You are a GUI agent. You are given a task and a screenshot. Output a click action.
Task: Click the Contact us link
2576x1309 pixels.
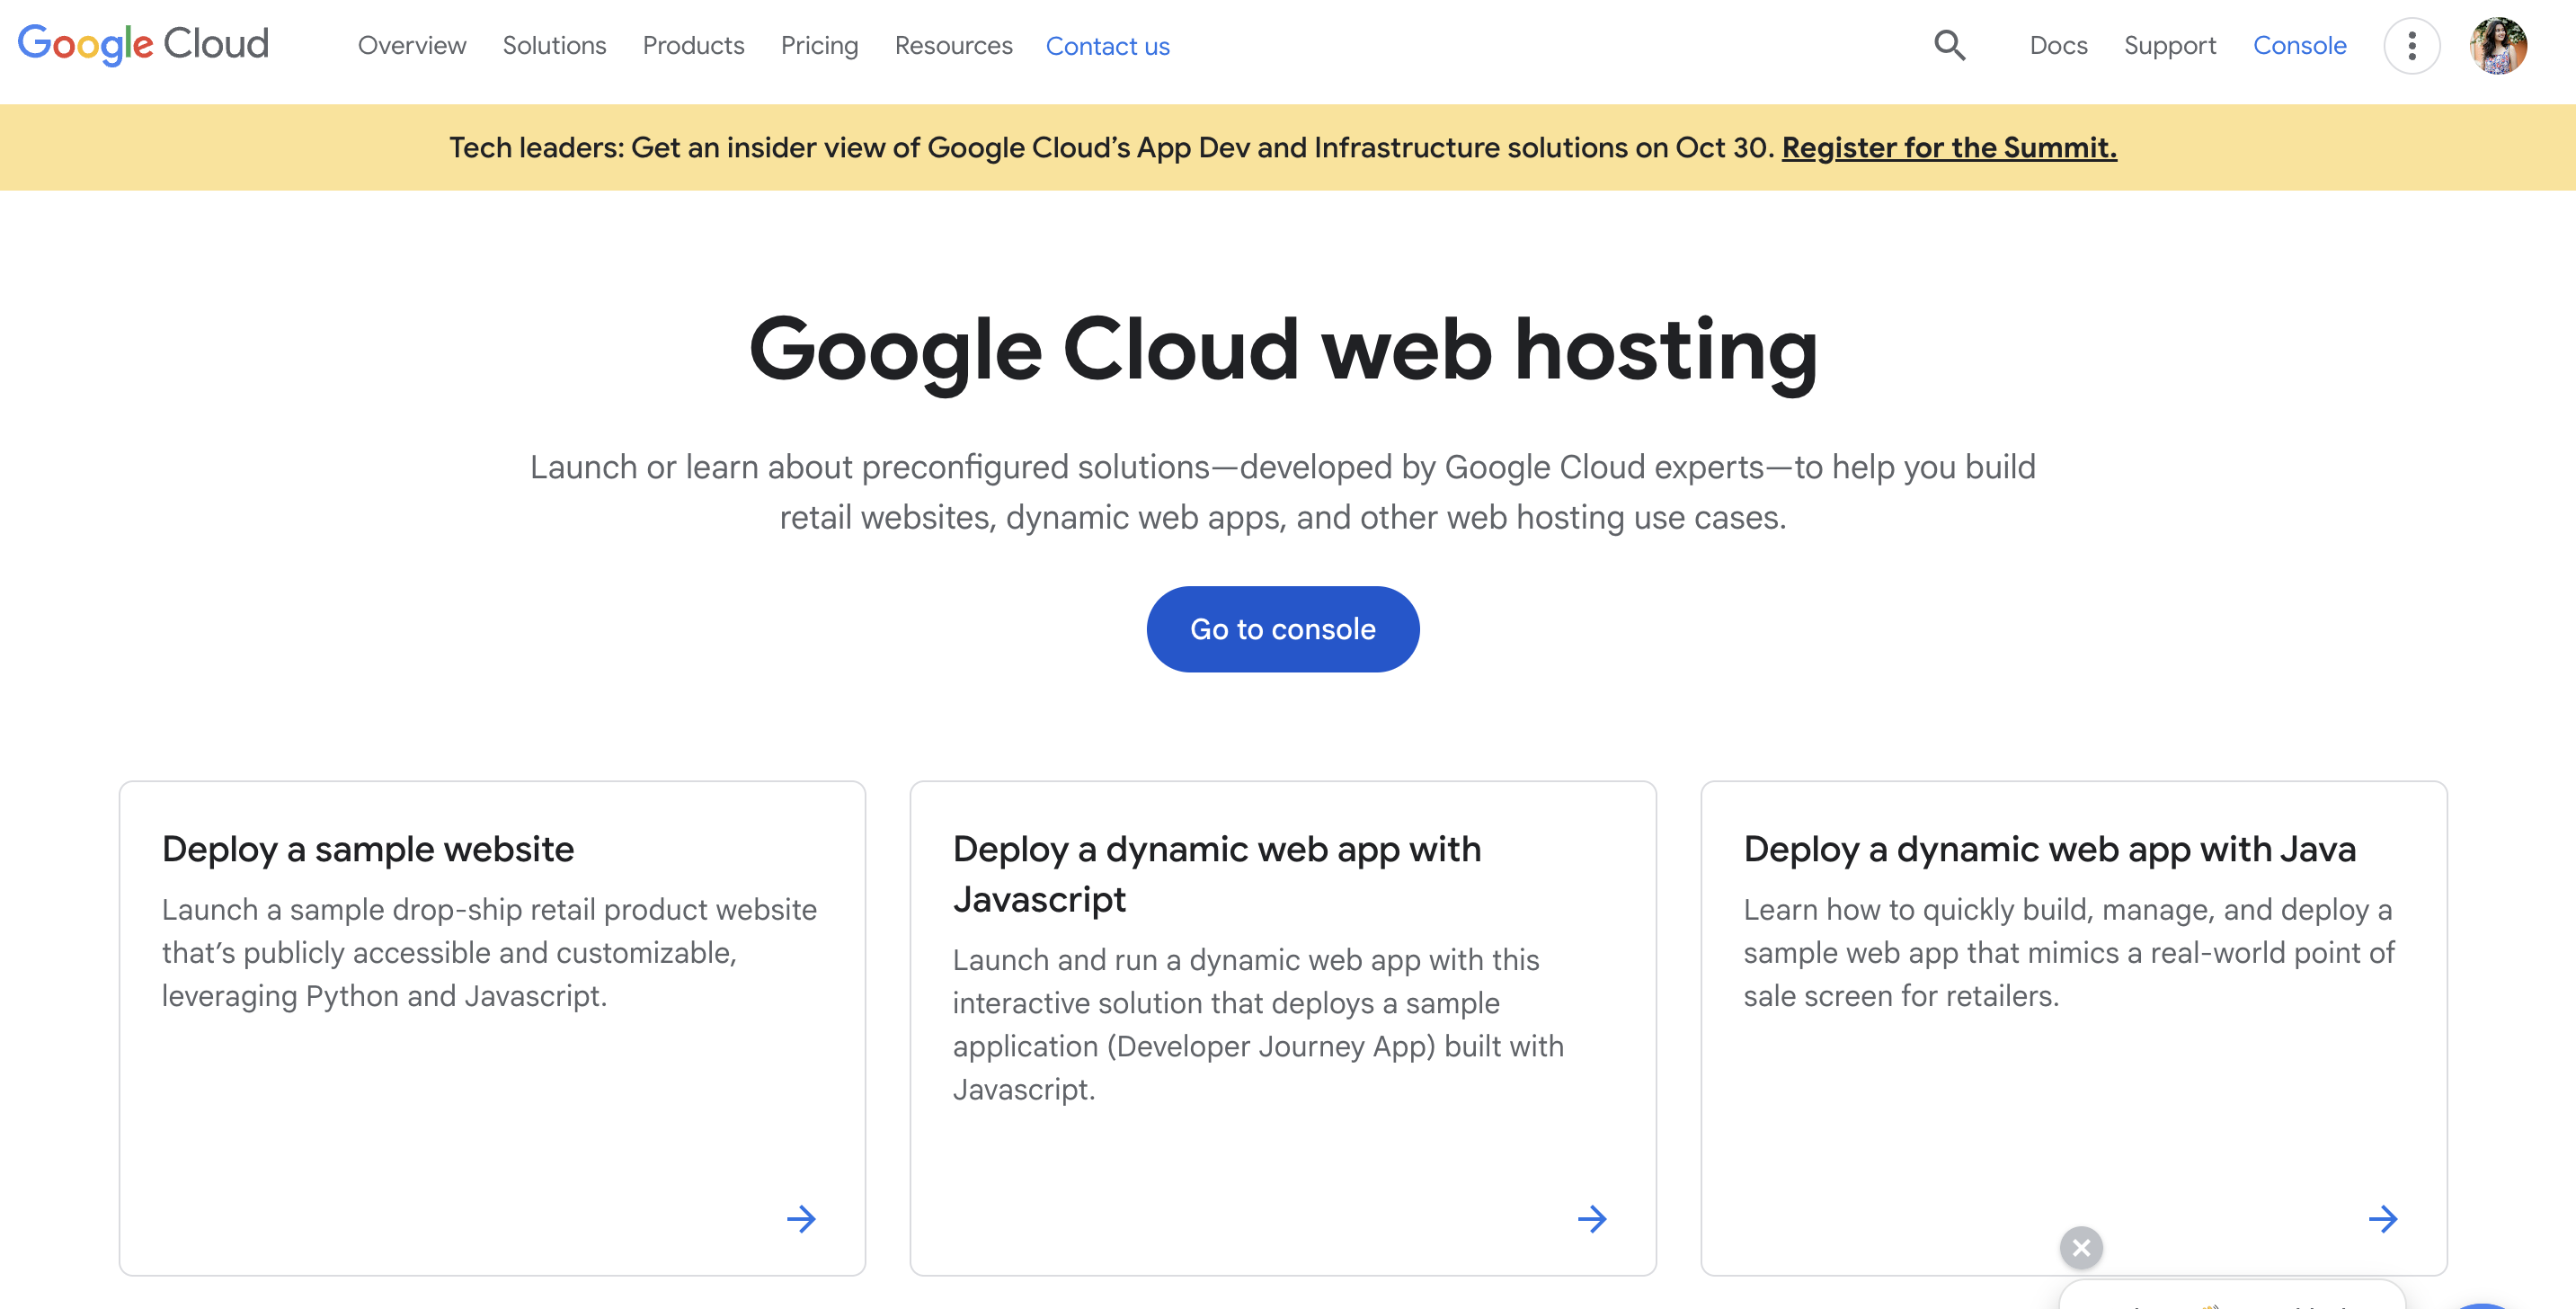(1107, 46)
